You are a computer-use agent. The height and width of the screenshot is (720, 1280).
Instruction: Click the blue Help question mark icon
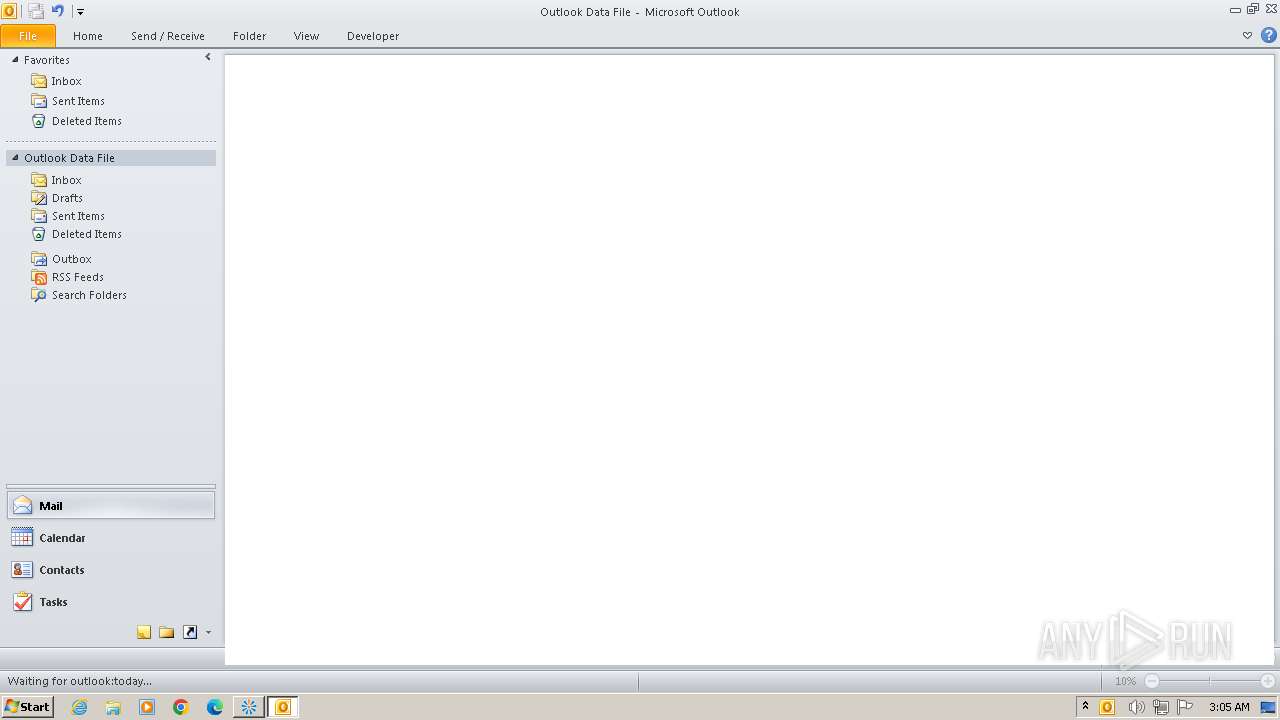pos(1268,35)
